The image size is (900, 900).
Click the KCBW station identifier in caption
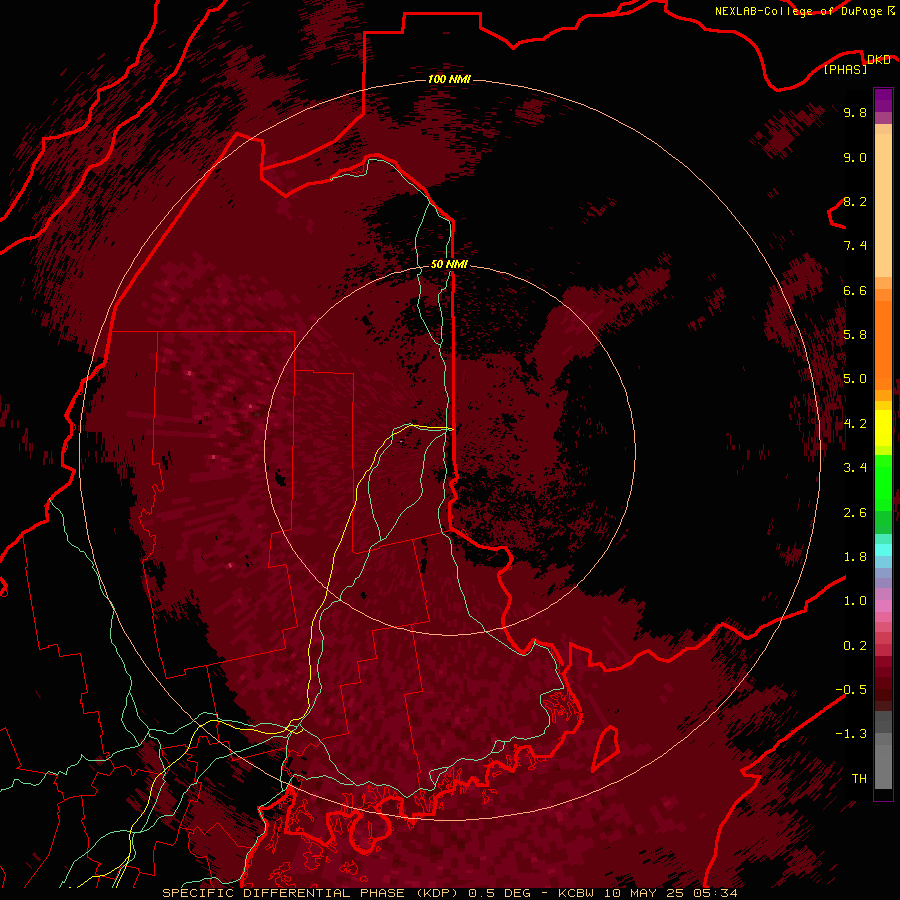576,893
